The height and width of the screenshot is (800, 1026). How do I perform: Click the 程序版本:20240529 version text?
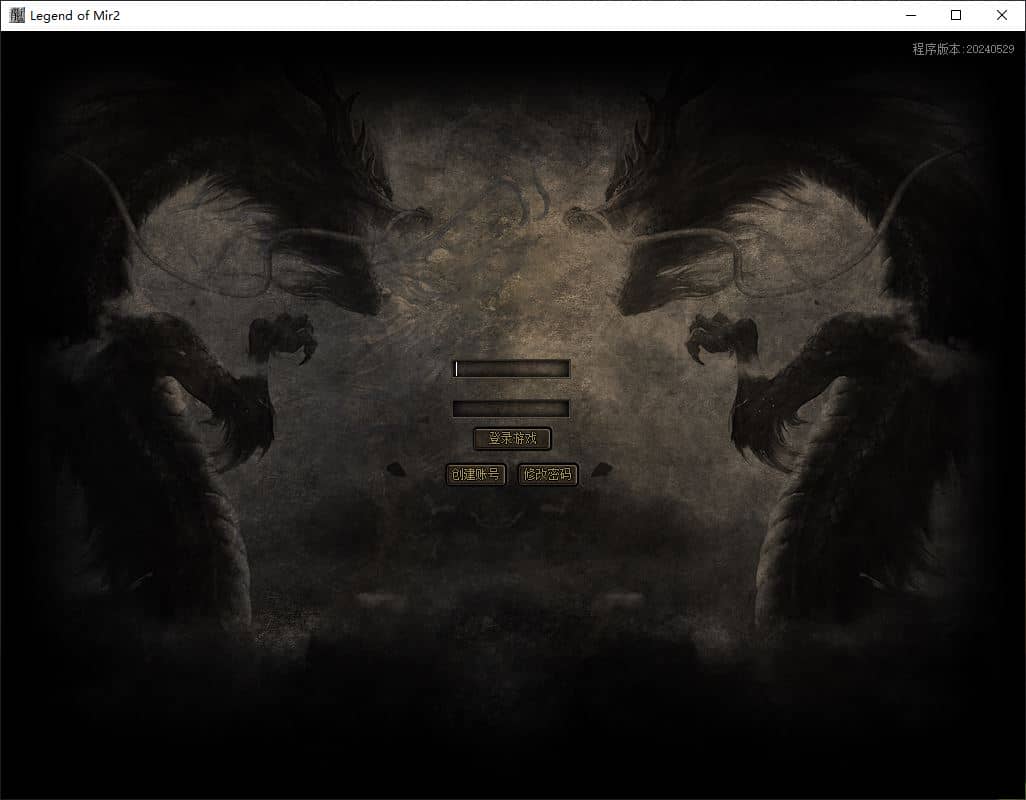coord(963,49)
